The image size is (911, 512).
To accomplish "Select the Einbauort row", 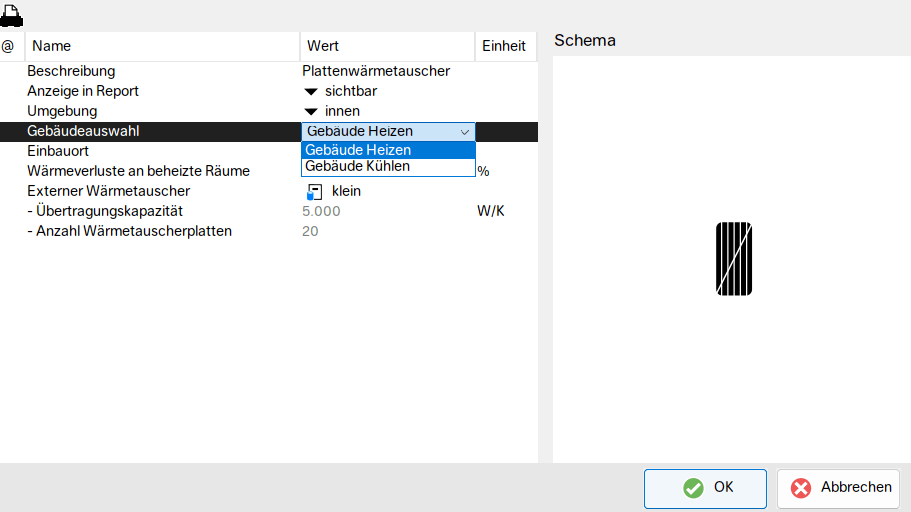I will 58,151.
